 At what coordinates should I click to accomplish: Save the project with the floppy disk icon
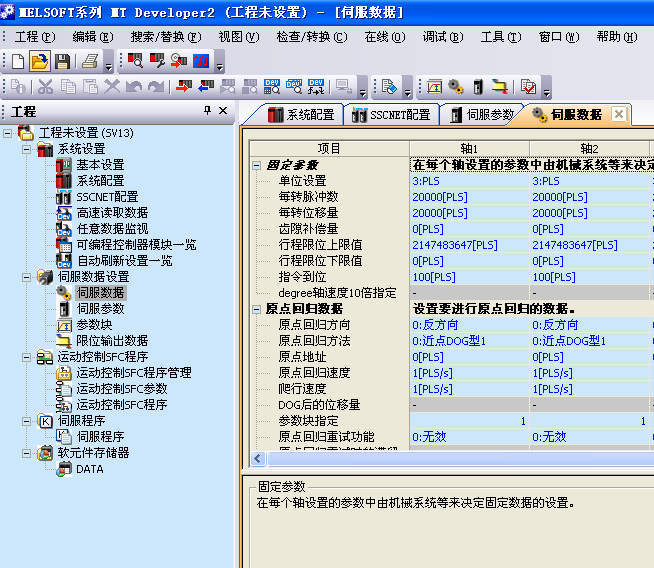(x=60, y=61)
